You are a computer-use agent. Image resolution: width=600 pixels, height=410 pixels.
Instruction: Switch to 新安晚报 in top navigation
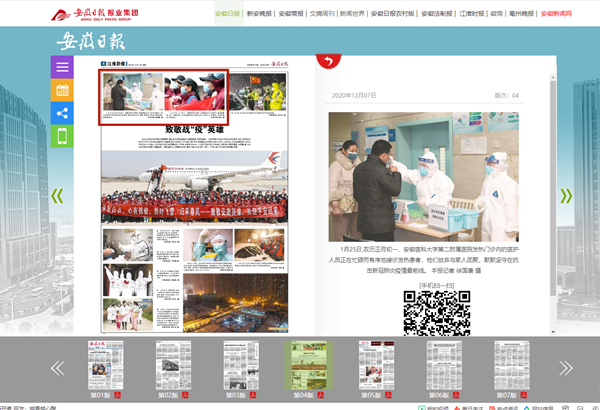pyautogui.click(x=261, y=15)
